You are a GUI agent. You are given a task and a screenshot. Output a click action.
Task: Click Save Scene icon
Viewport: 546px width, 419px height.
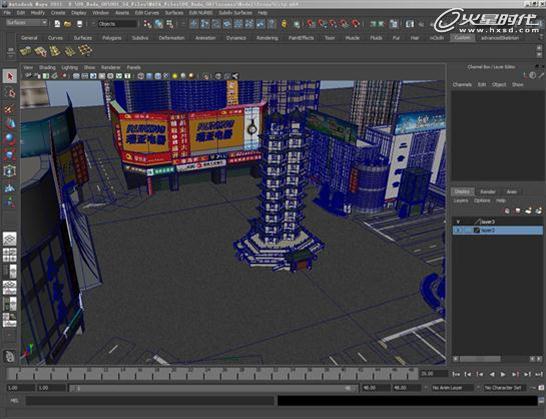point(79,24)
